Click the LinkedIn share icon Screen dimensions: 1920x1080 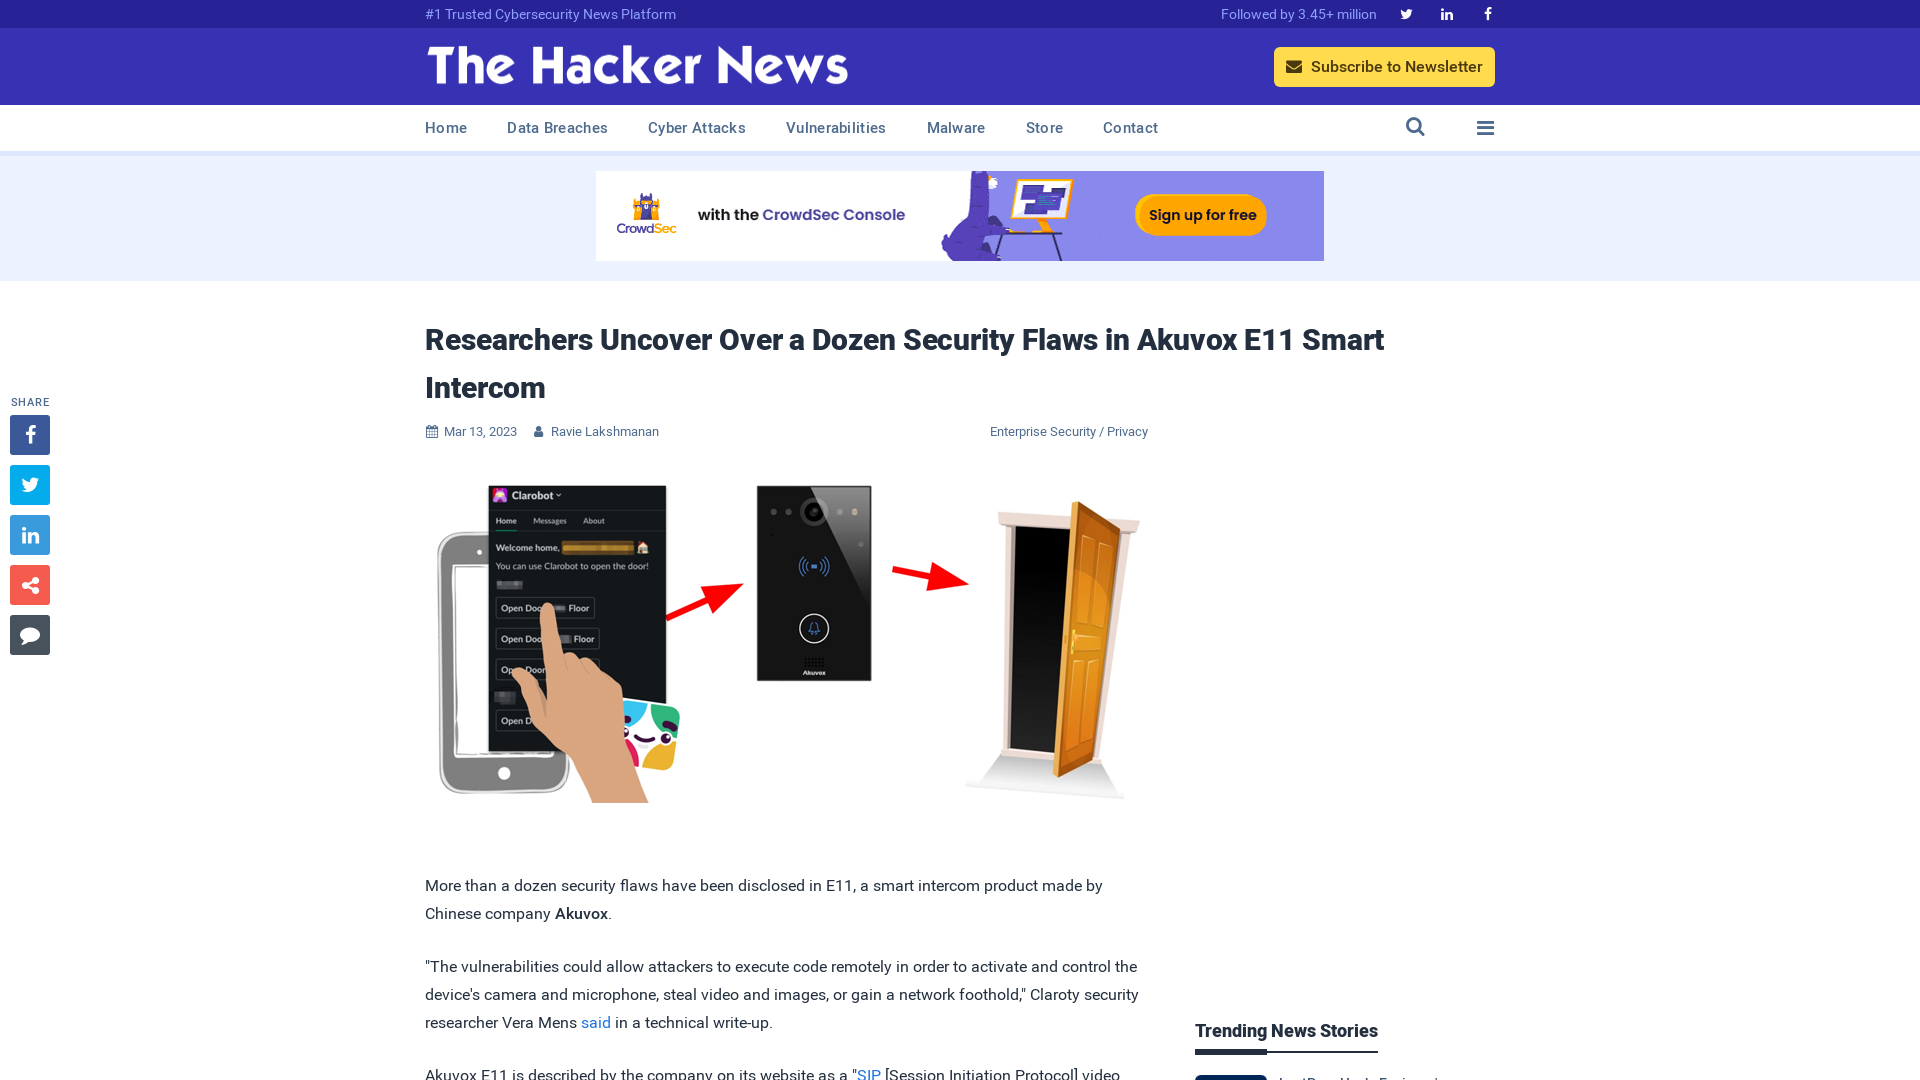point(29,534)
